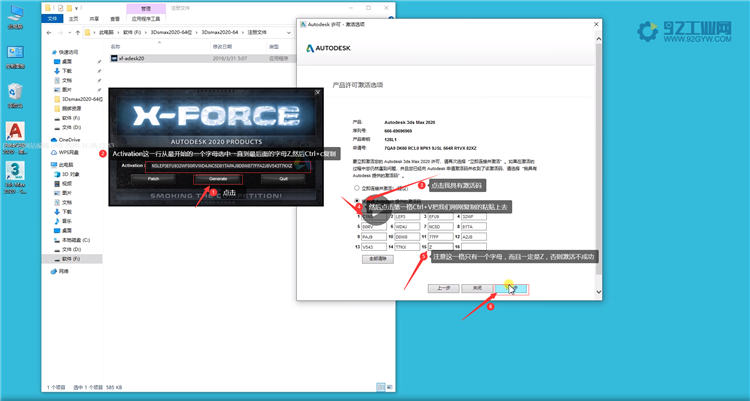Switch Explorer to large icons view
The image size is (750, 401).
(x=389, y=387)
